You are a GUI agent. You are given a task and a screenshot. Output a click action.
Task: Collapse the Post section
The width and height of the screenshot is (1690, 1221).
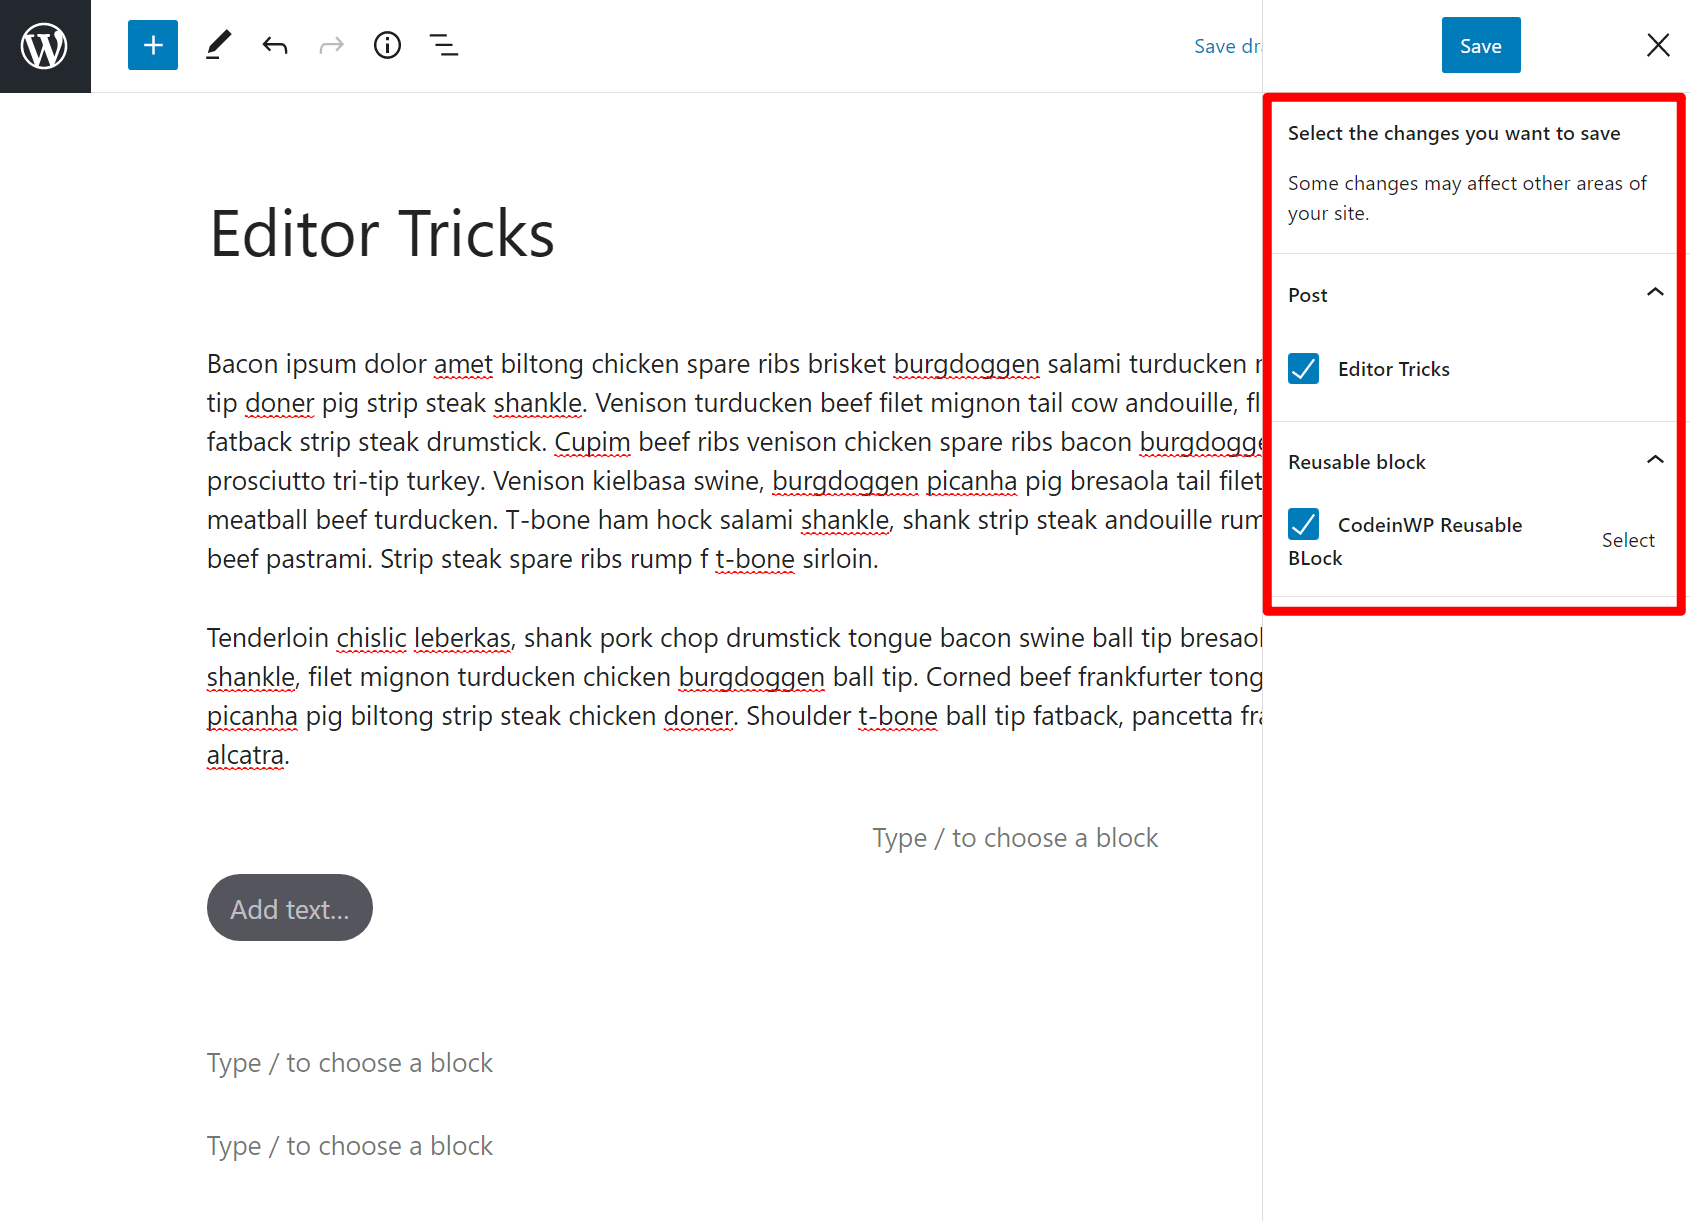1655,292
